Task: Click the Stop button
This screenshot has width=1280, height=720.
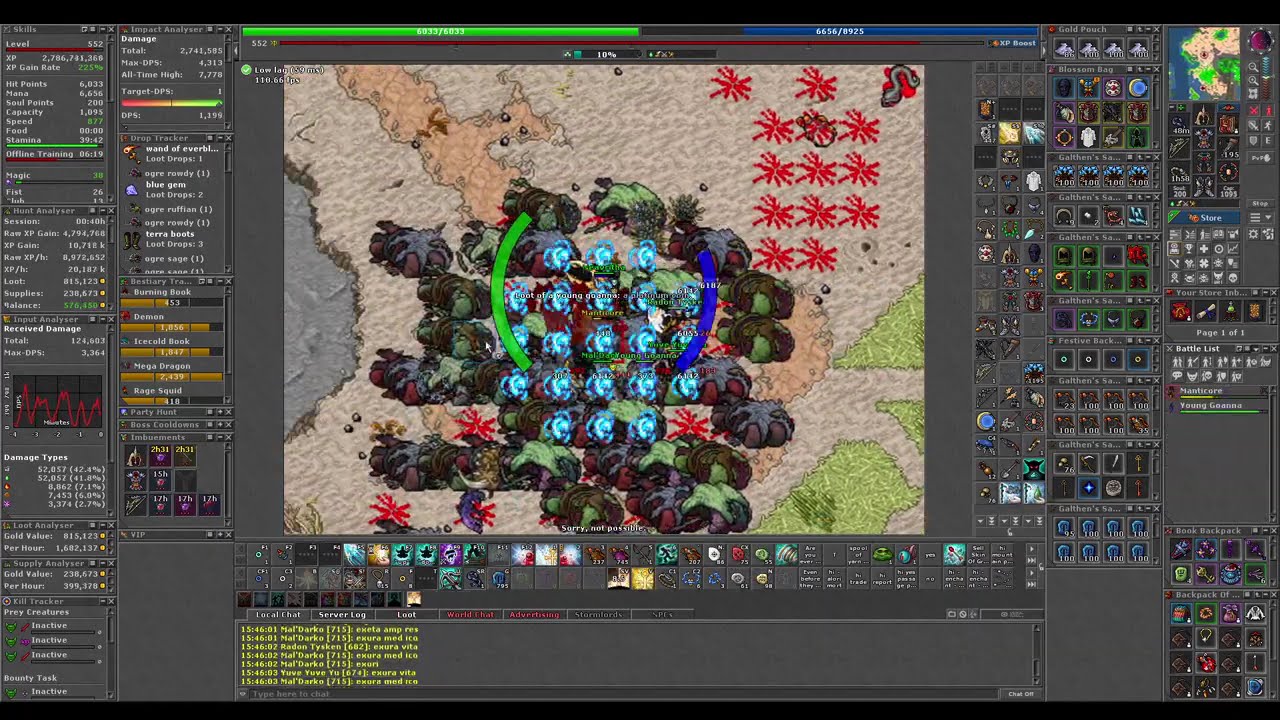Action: pos(1260,202)
